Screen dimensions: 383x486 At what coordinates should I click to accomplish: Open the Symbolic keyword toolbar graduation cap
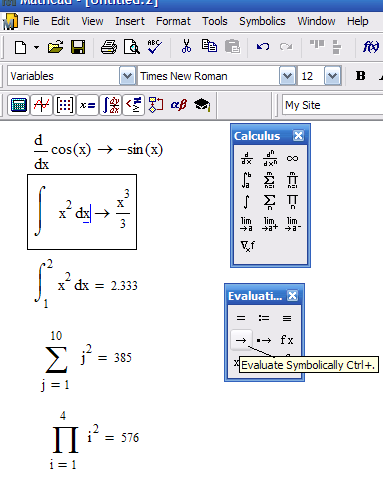(x=202, y=105)
